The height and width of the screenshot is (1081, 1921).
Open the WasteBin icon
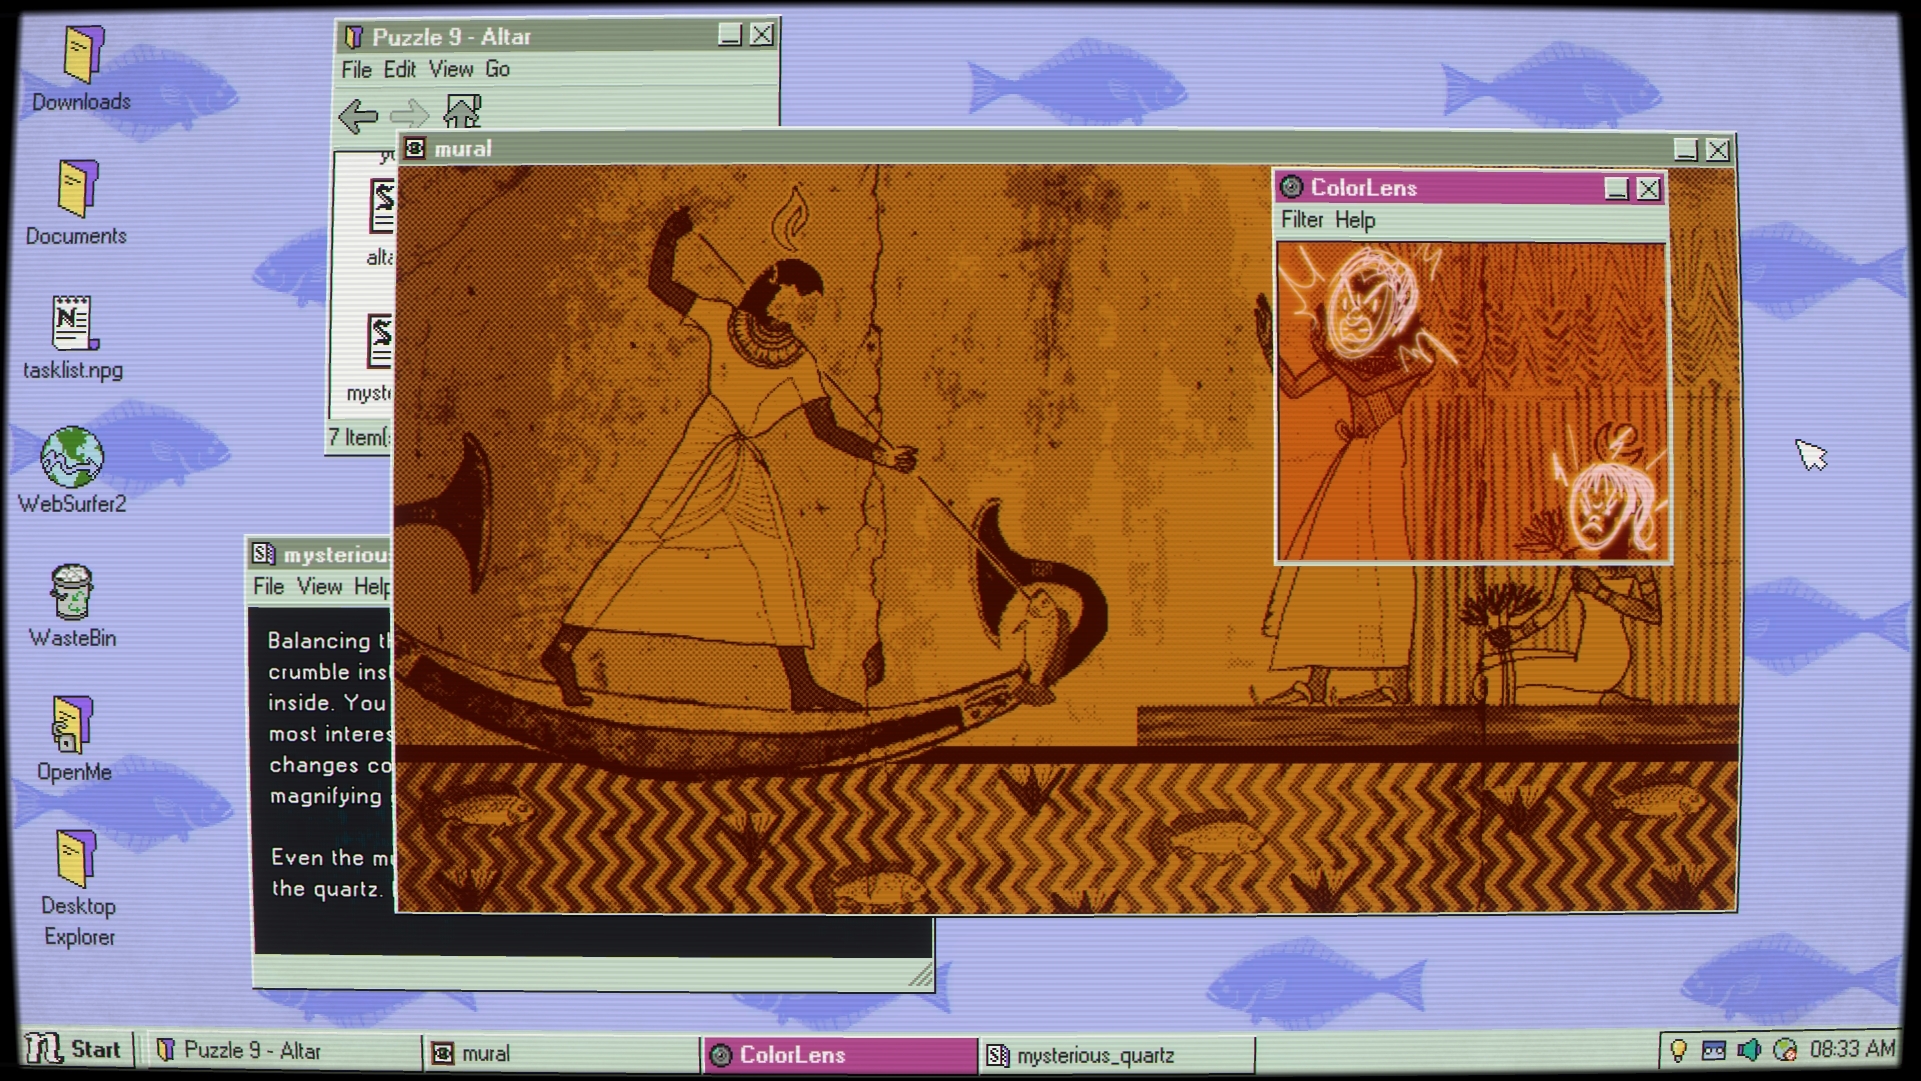[72, 592]
